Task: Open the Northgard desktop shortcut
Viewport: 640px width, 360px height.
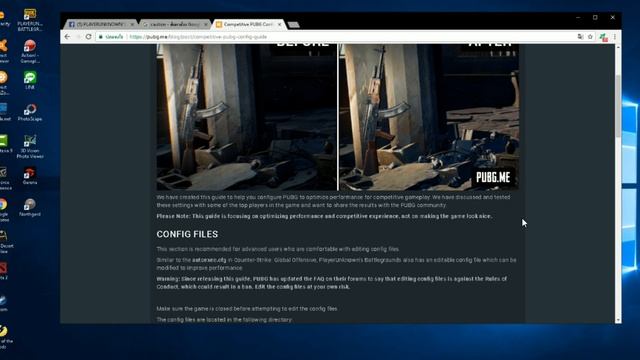Action: tap(30, 207)
